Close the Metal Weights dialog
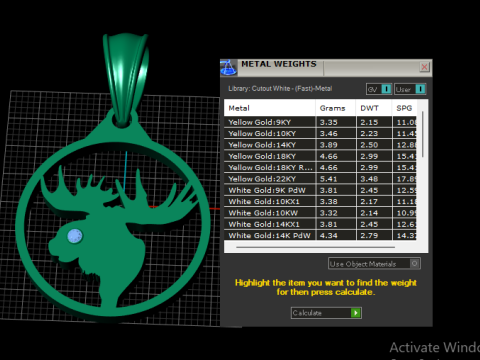480x360 pixels. [424, 67]
